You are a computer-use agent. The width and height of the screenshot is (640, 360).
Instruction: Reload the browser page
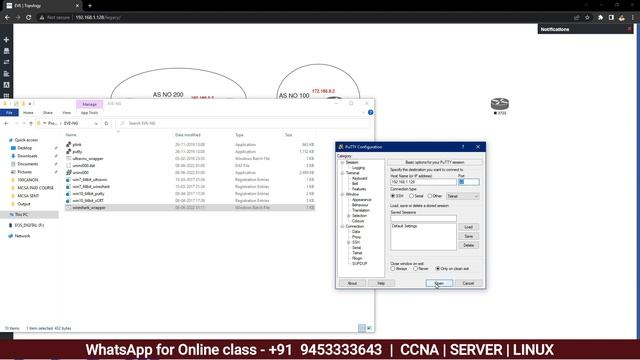pos(29,18)
